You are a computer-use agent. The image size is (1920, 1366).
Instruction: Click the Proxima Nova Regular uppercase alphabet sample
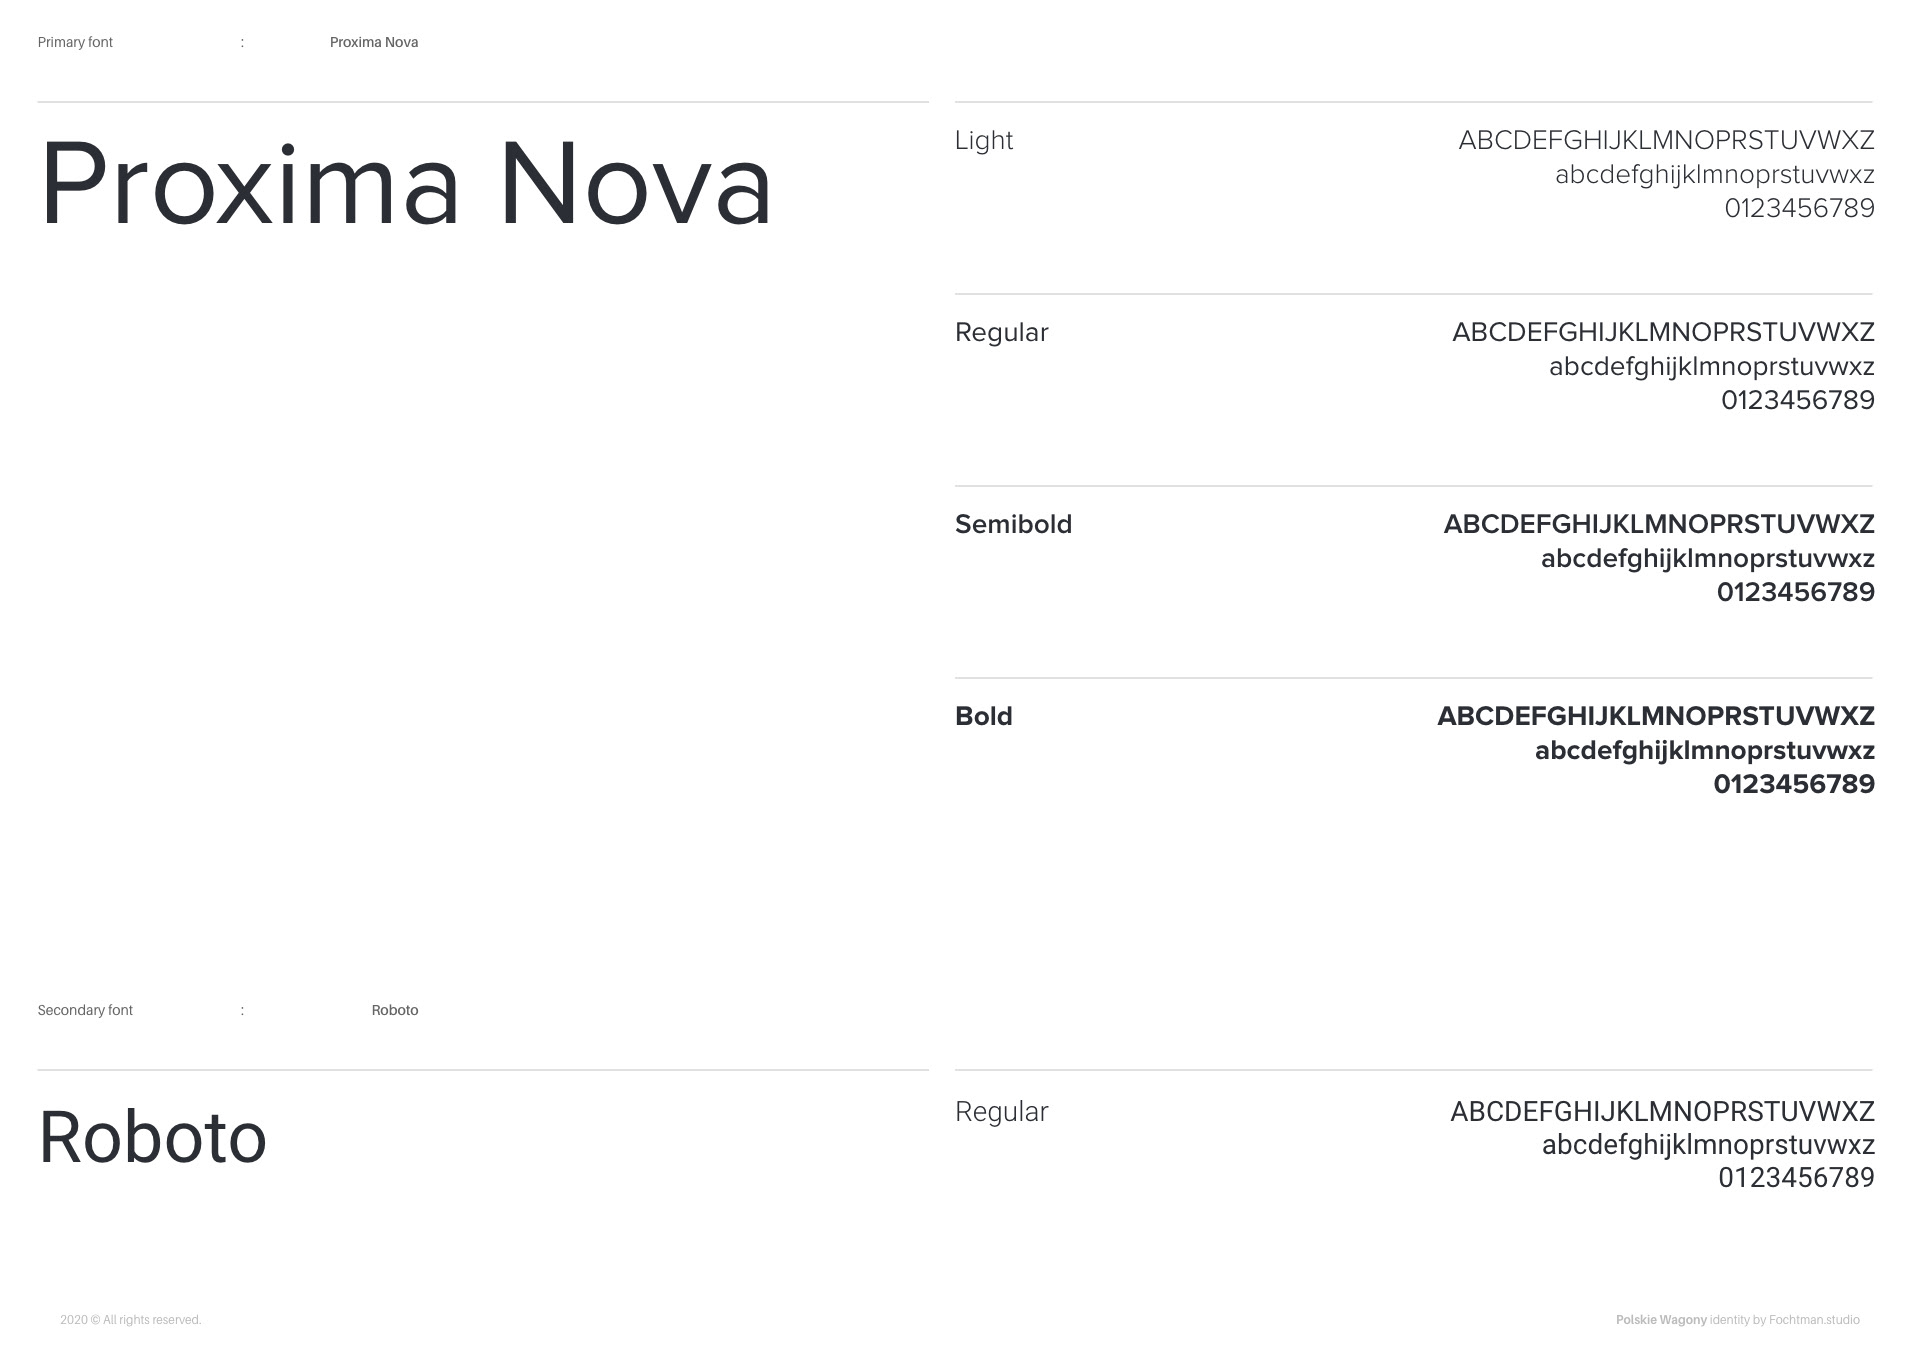tap(1663, 332)
